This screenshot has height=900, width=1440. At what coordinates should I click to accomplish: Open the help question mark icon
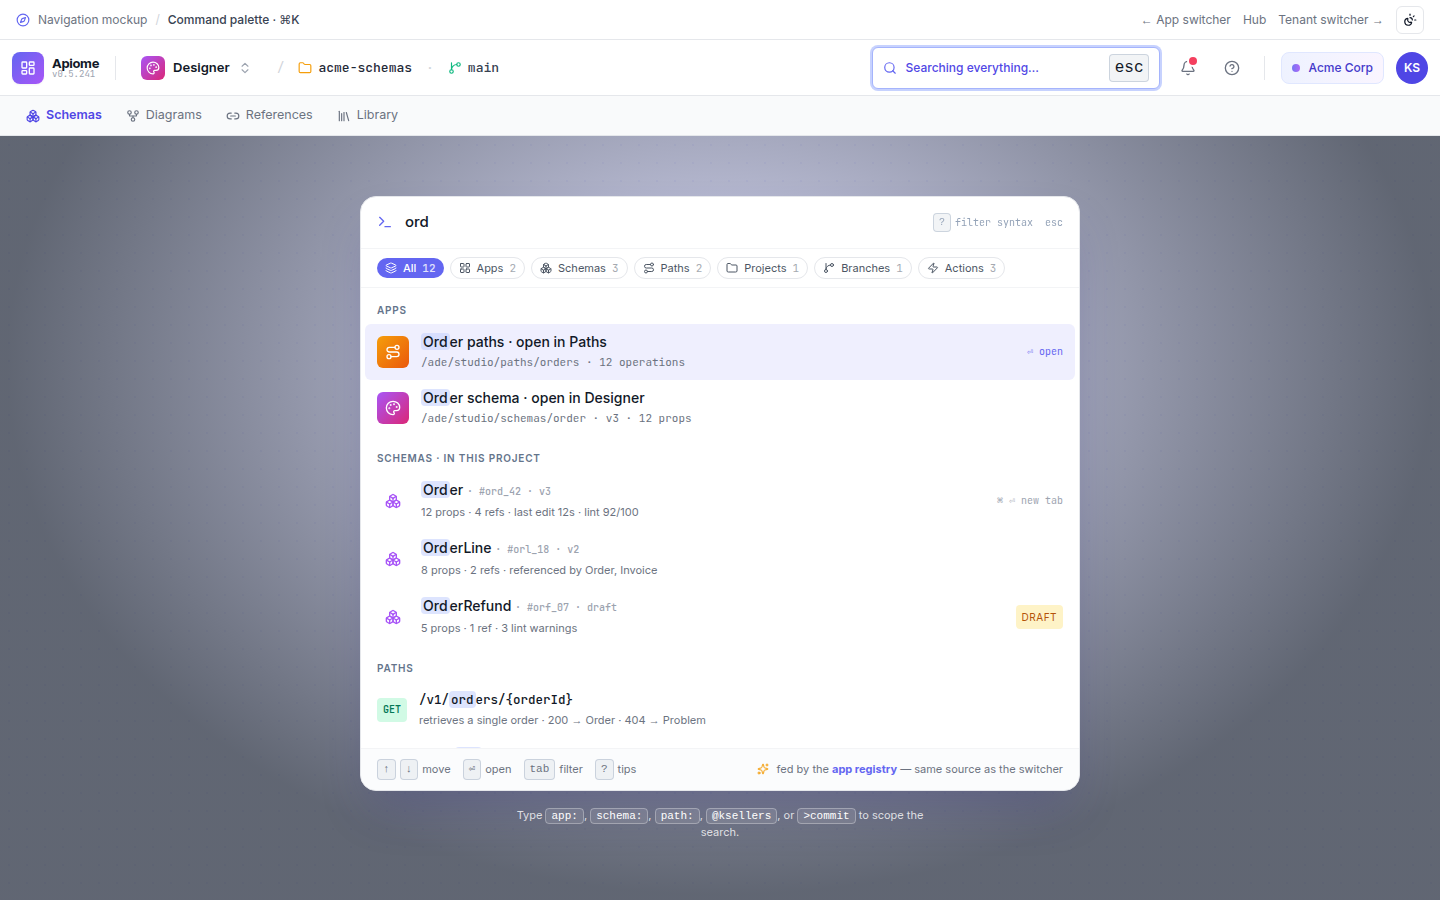click(1232, 68)
